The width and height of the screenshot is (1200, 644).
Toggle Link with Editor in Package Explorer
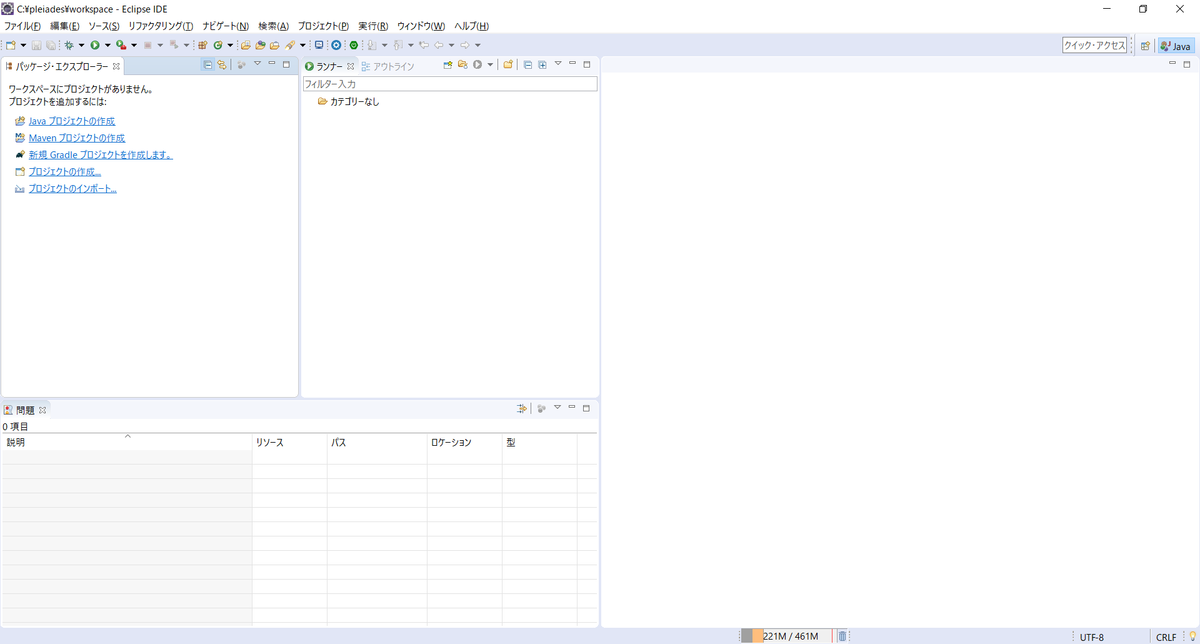222,65
